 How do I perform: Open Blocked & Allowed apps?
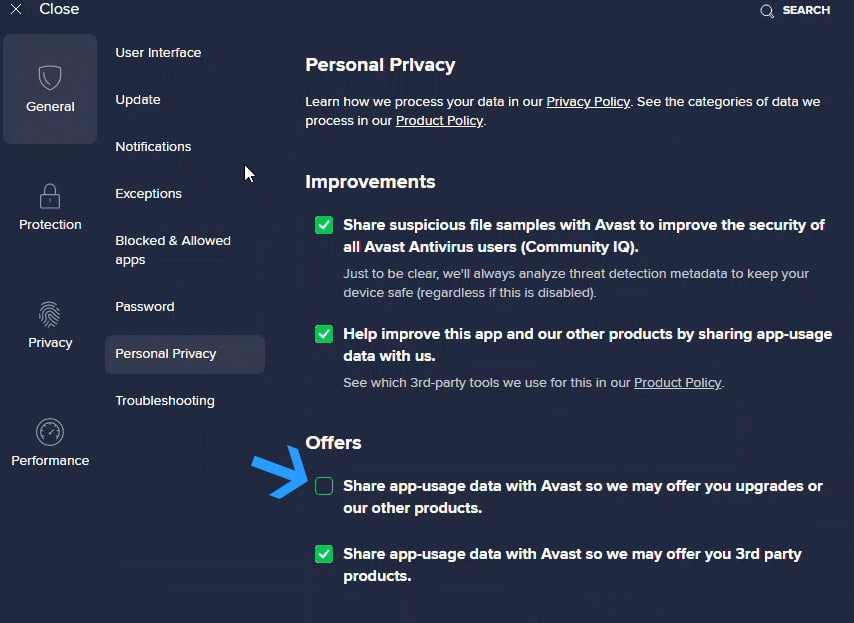click(173, 250)
